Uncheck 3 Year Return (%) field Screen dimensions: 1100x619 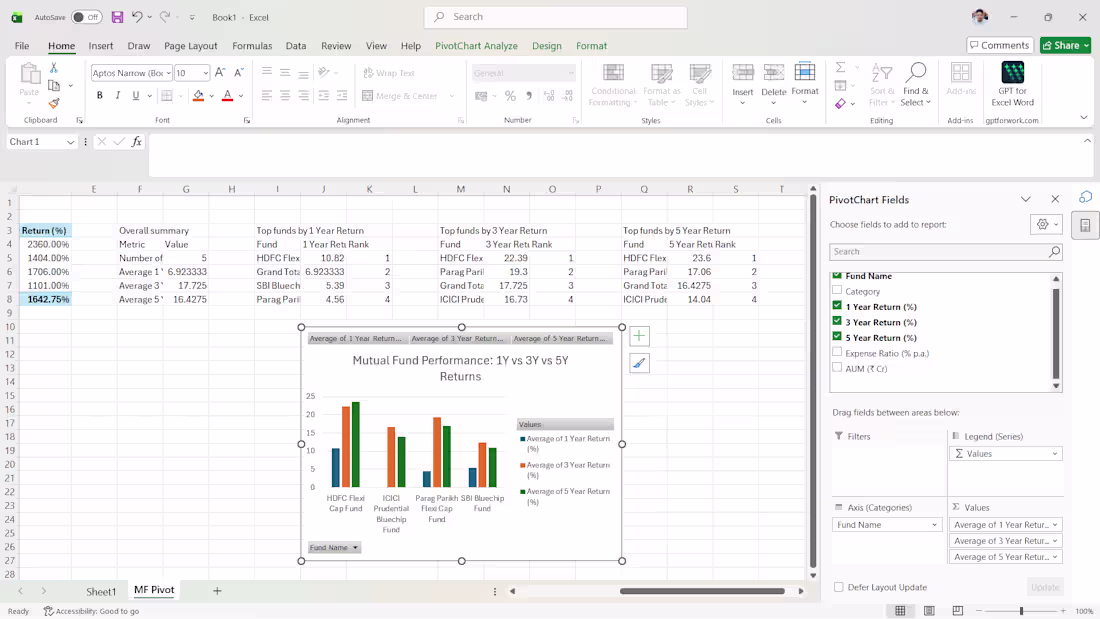[837, 321]
